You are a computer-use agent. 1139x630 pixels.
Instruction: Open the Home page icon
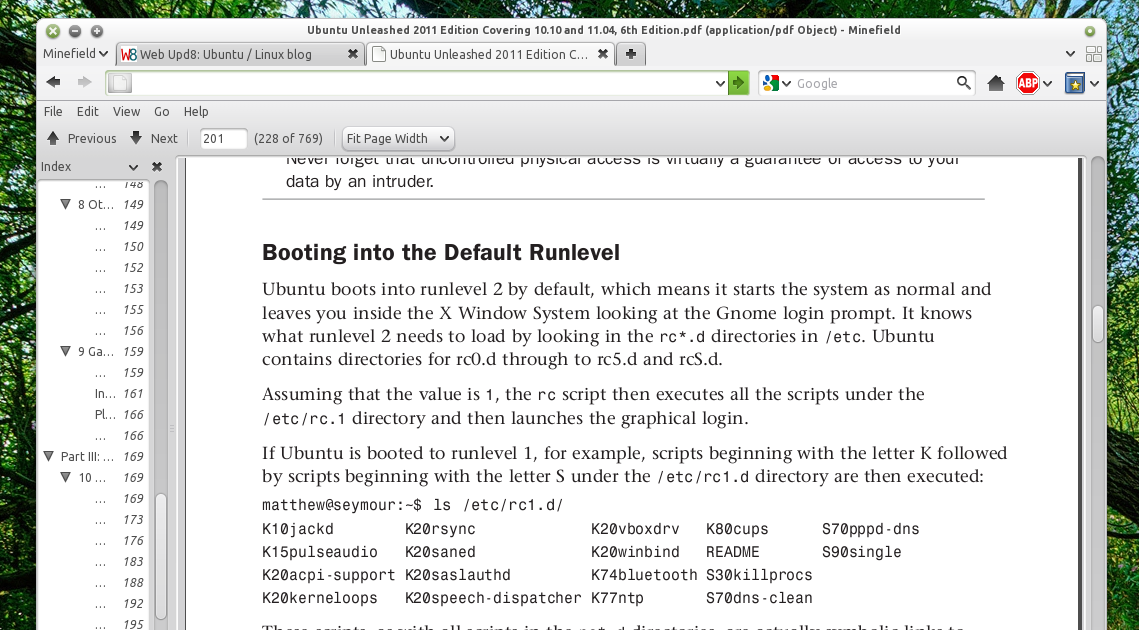pos(996,83)
